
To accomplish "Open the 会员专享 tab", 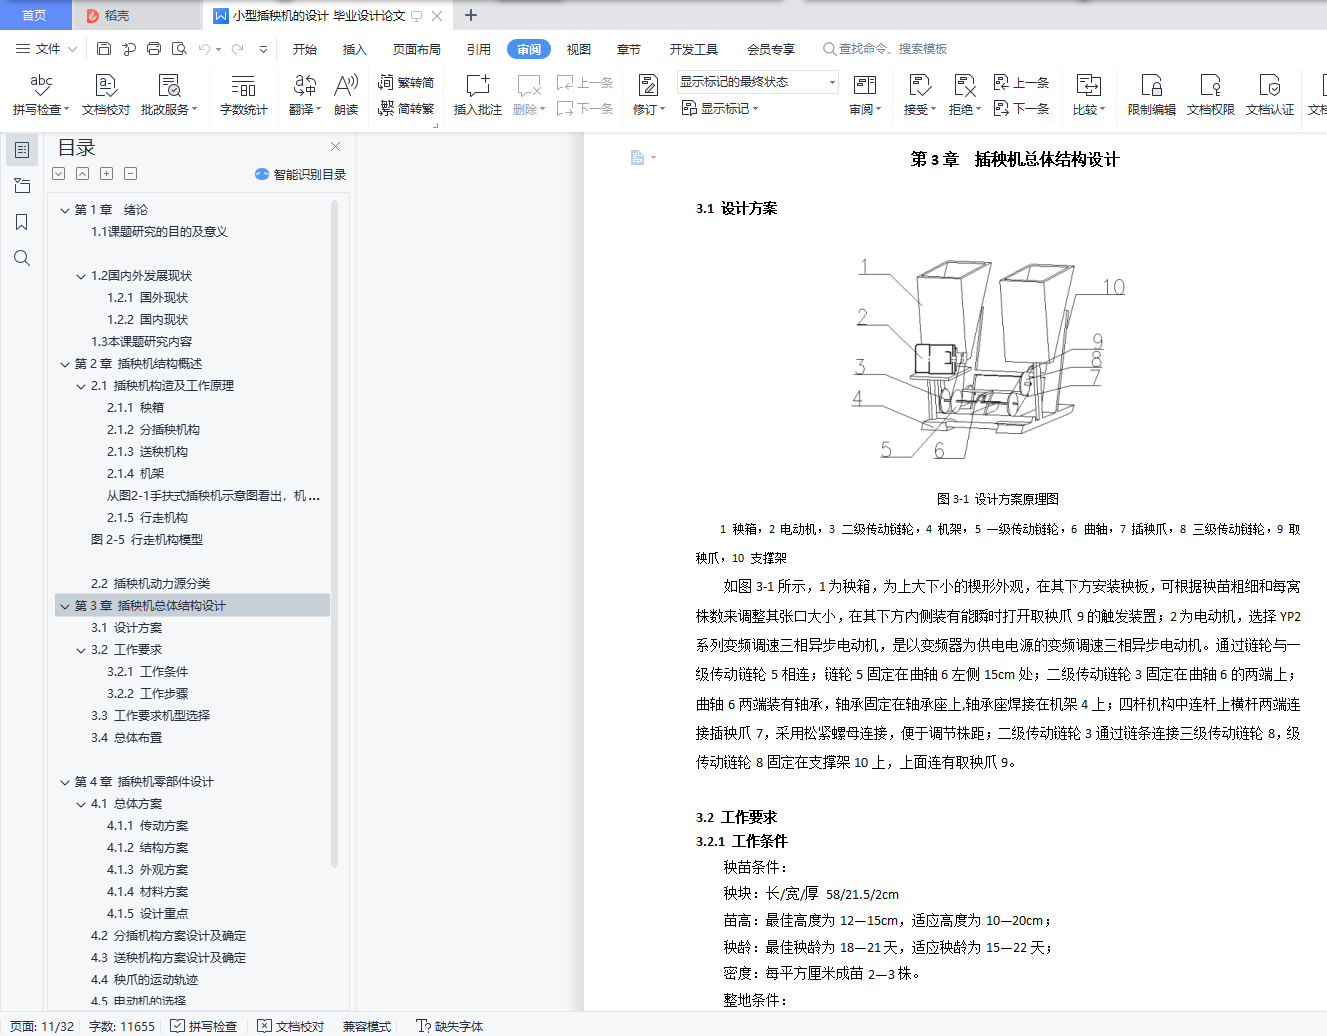I will coord(770,49).
